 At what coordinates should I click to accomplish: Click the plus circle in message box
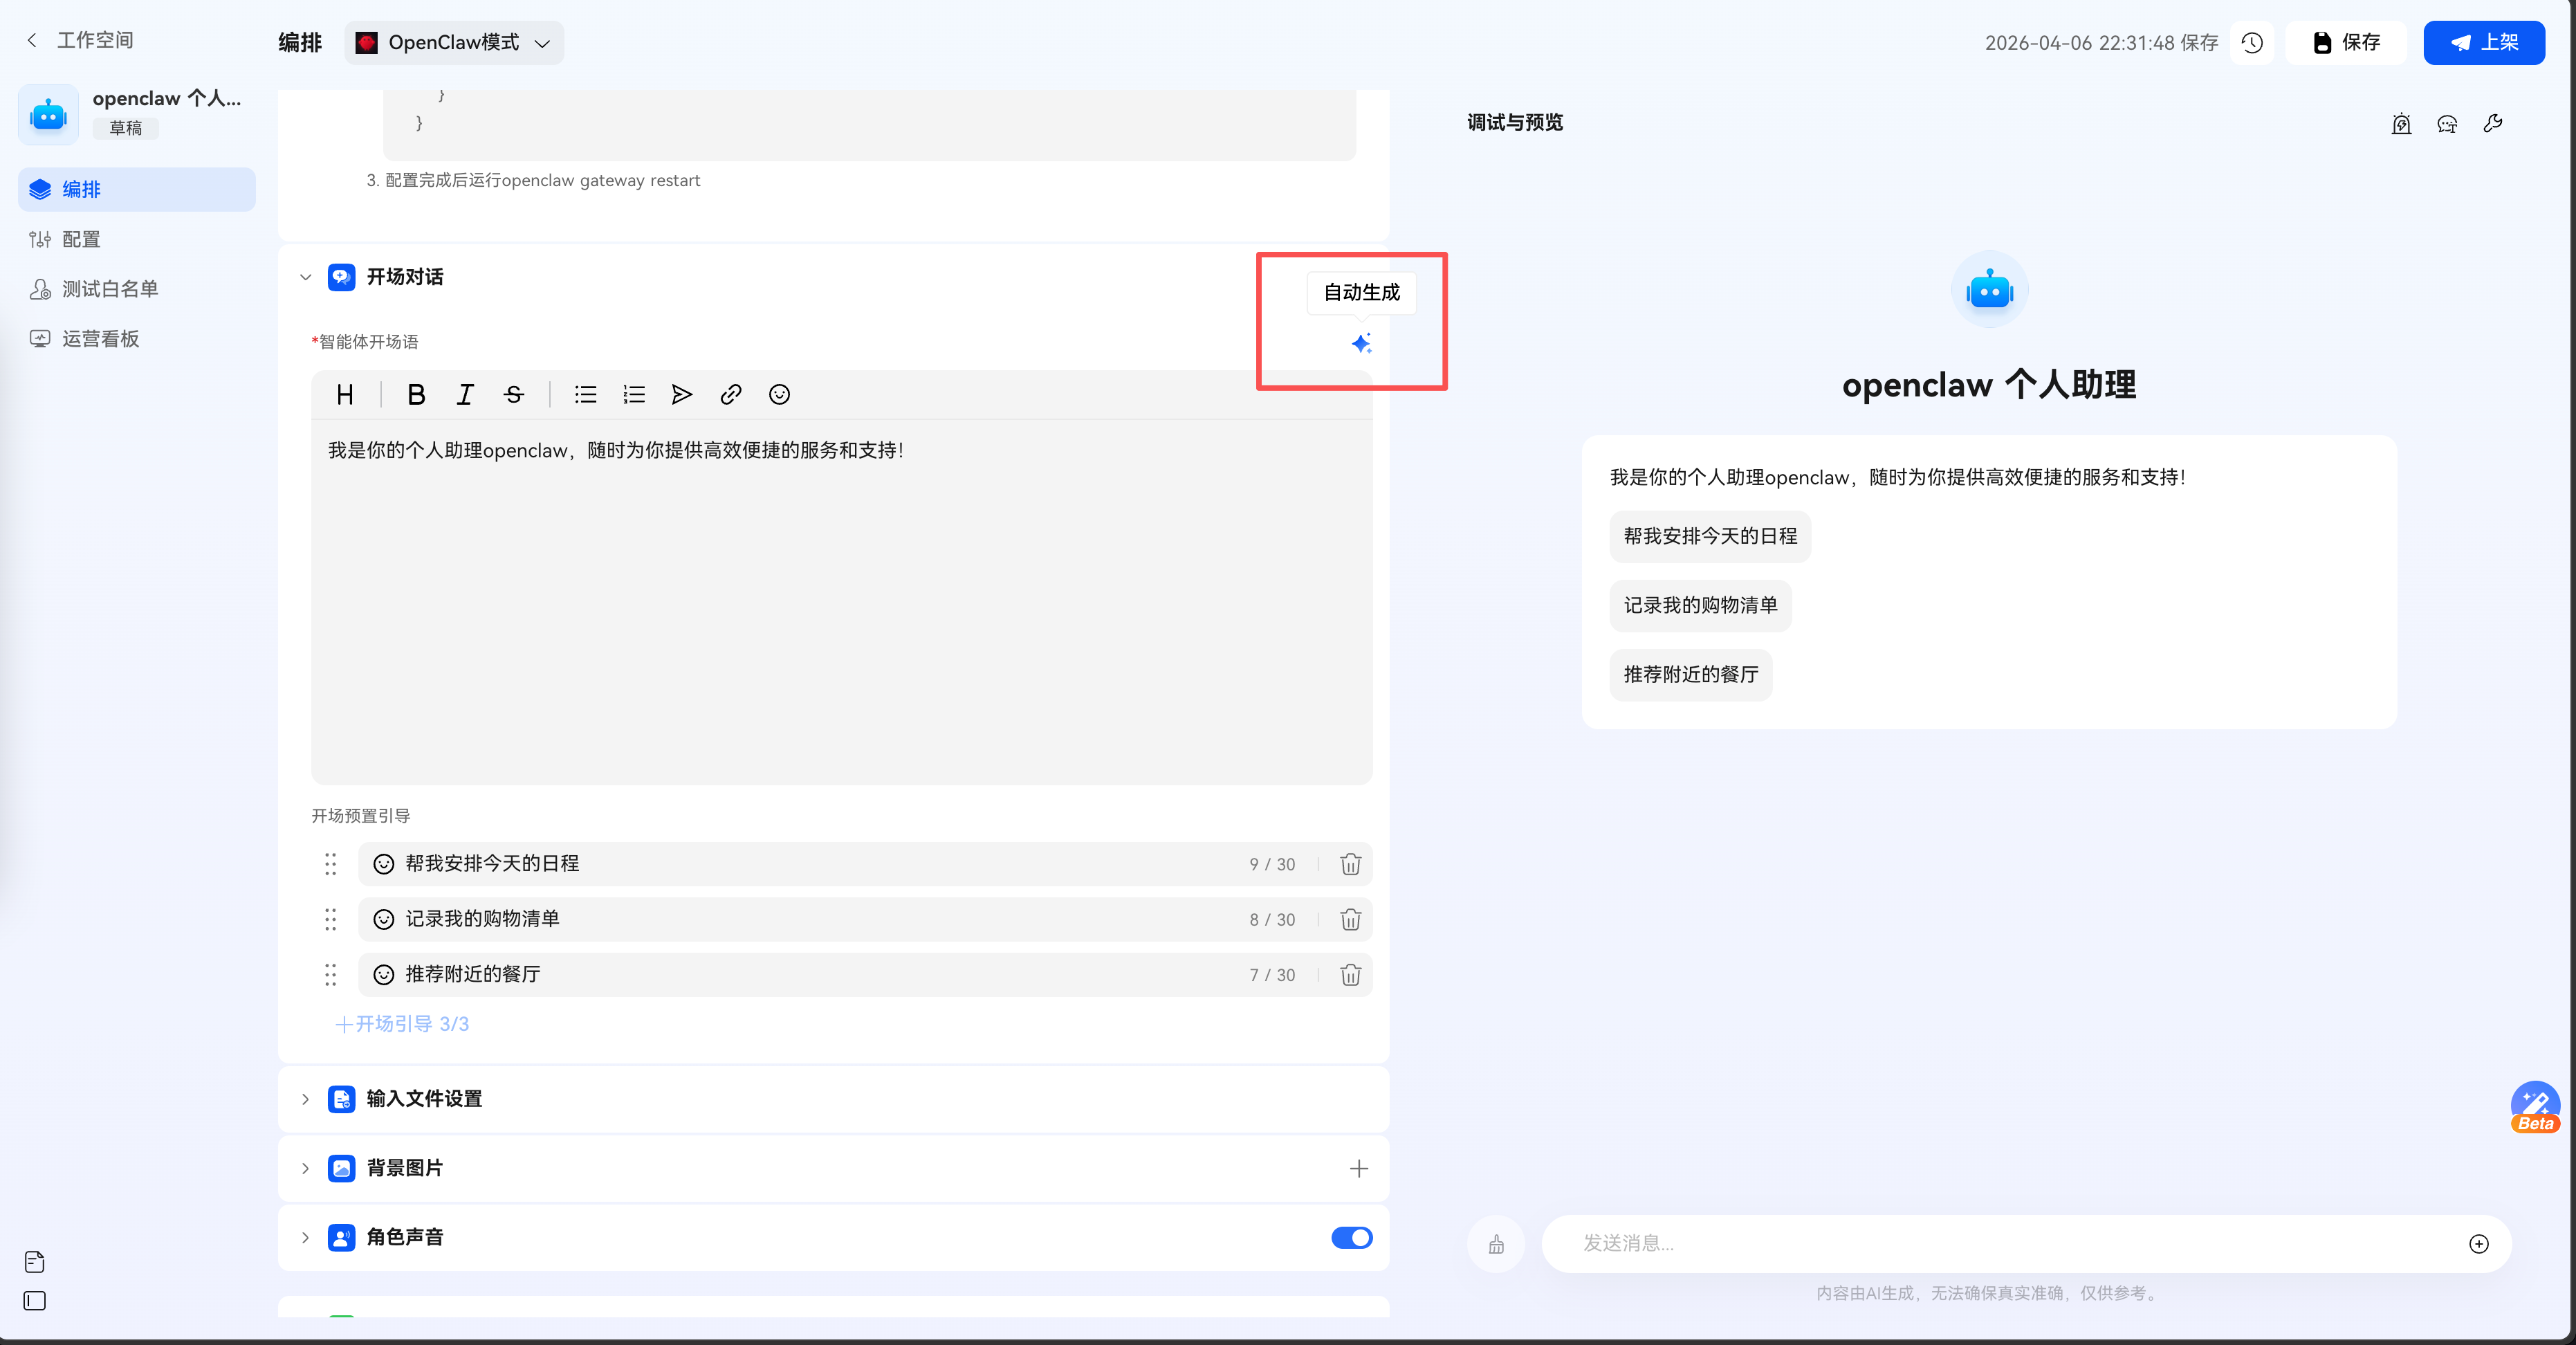[2479, 1244]
